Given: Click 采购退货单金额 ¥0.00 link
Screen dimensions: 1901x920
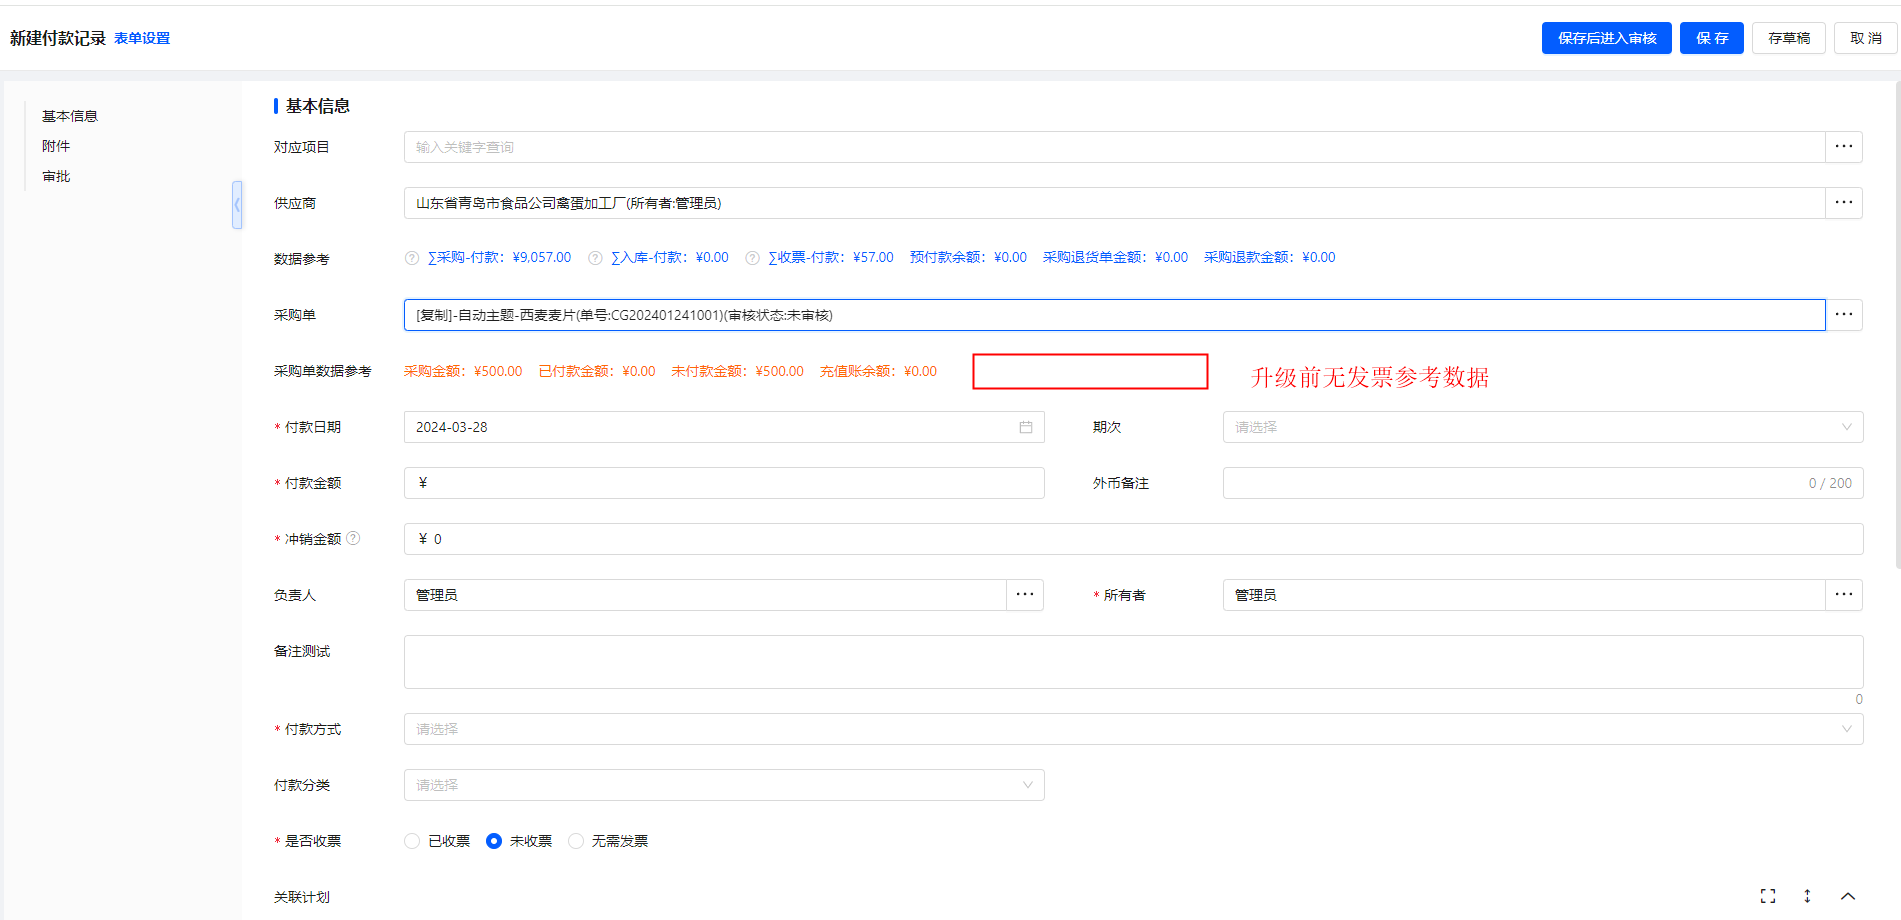Looking at the screenshot, I should [x=1115, y=257].
